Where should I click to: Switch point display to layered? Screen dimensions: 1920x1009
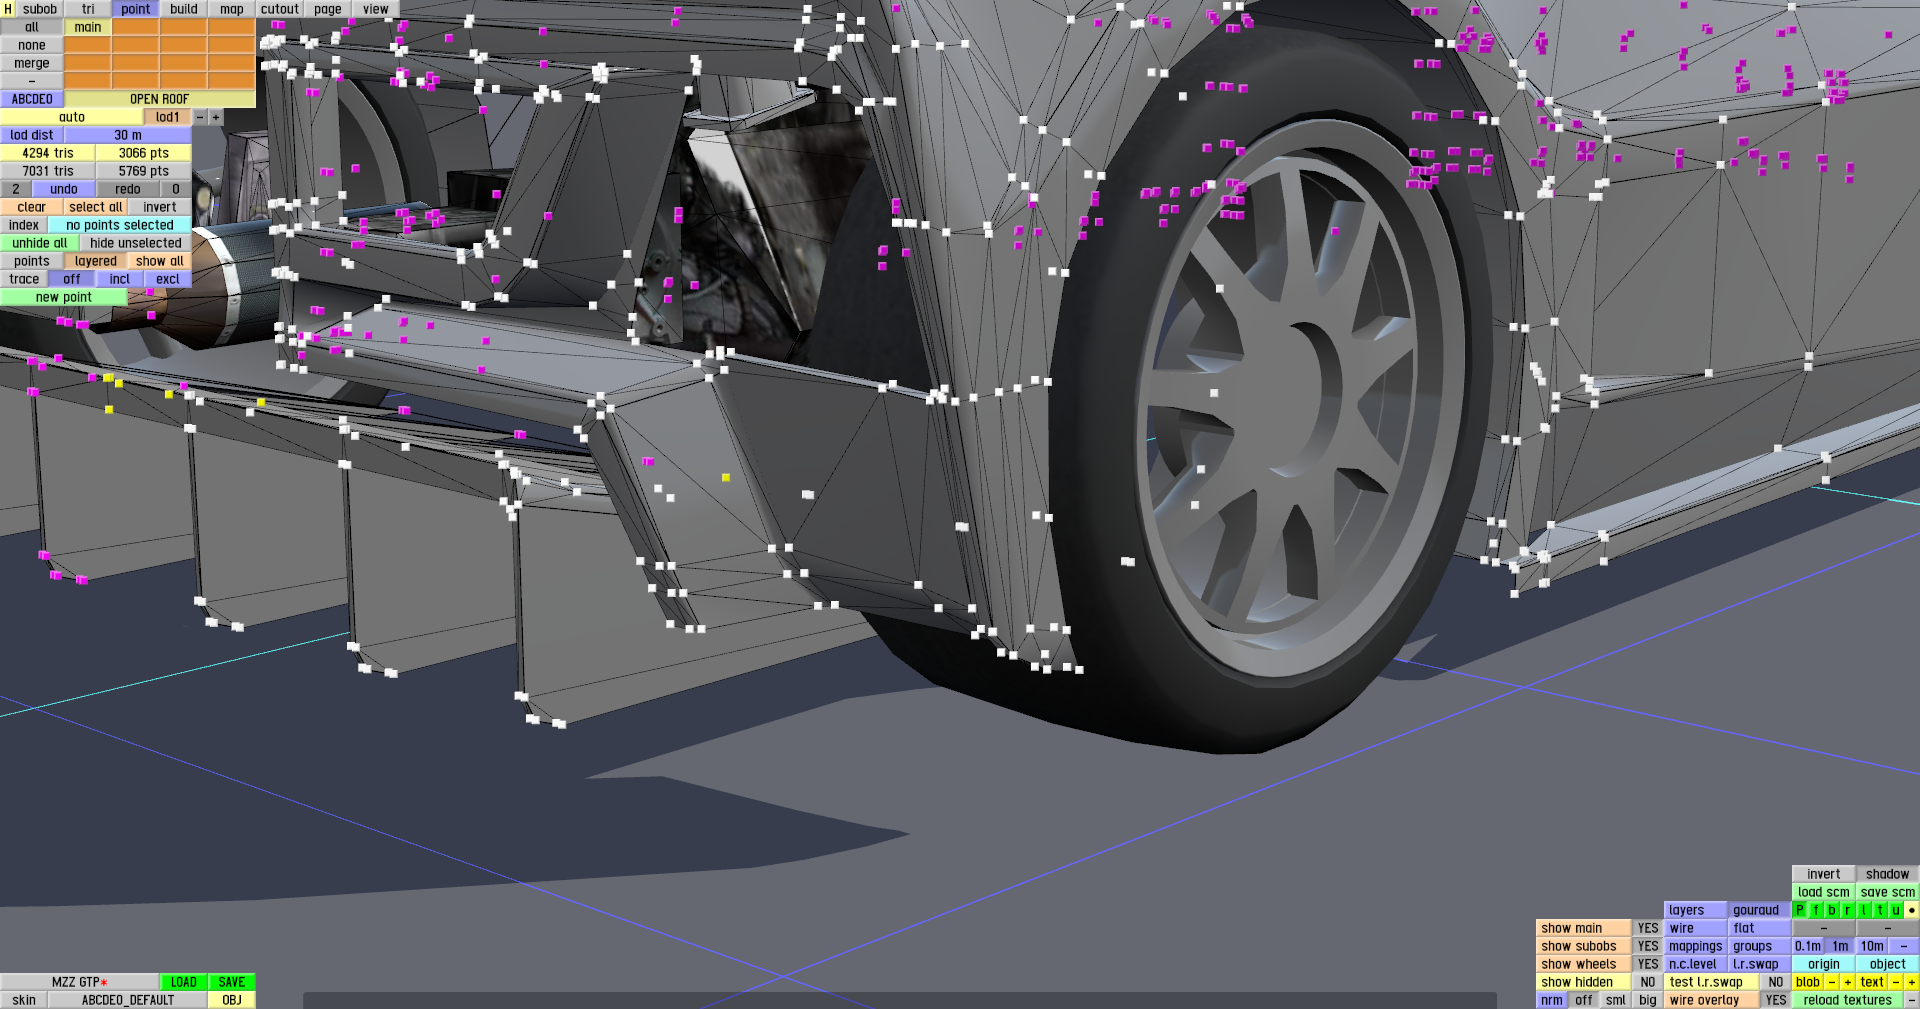pos(96,261)
